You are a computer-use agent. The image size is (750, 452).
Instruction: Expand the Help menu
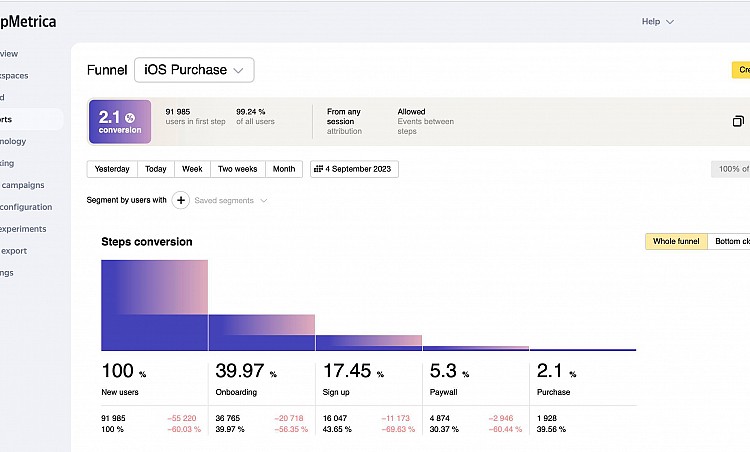(657, 21)
